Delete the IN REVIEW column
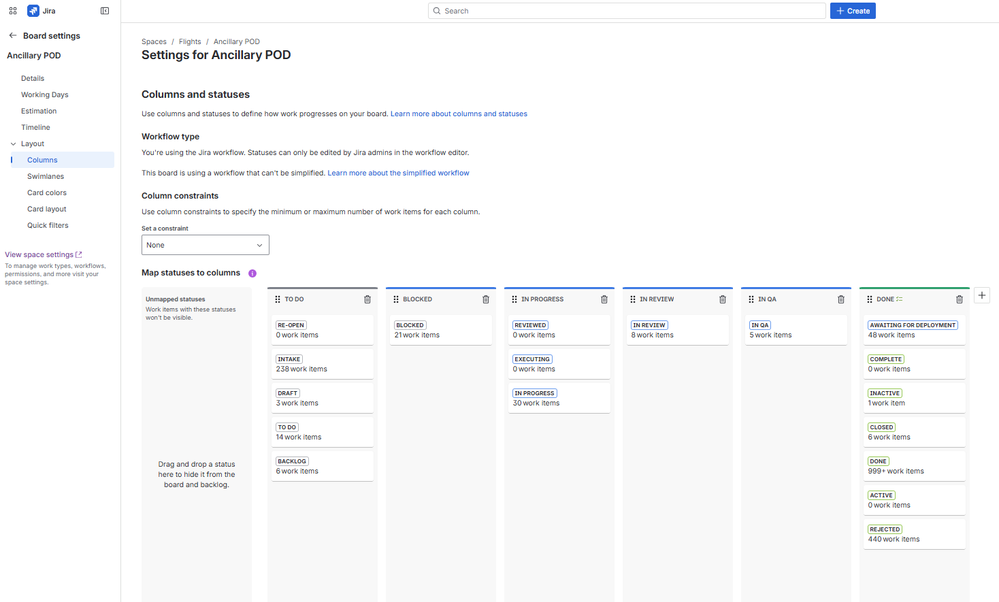This screenshot has width=999, height=602. tap(722, 299)
